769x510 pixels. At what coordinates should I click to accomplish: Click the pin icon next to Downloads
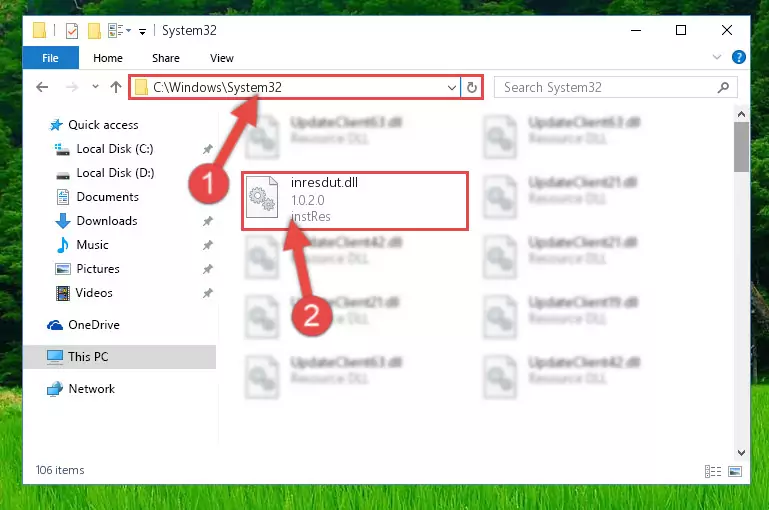pos(208,221)
